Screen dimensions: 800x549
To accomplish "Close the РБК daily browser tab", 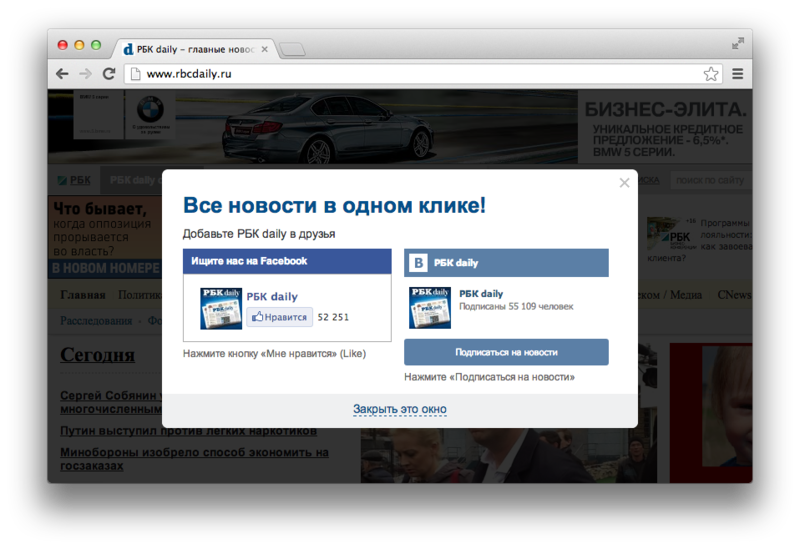I will pos(264,49).
